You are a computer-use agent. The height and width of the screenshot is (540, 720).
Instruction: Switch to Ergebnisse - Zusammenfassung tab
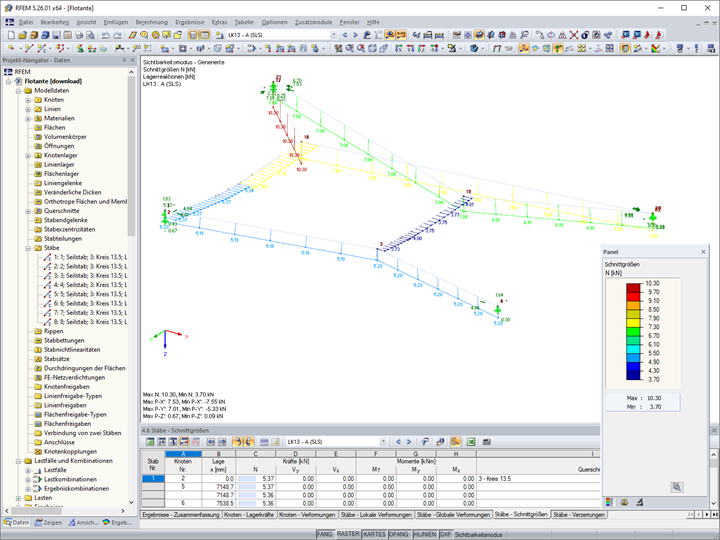(181, 515)
